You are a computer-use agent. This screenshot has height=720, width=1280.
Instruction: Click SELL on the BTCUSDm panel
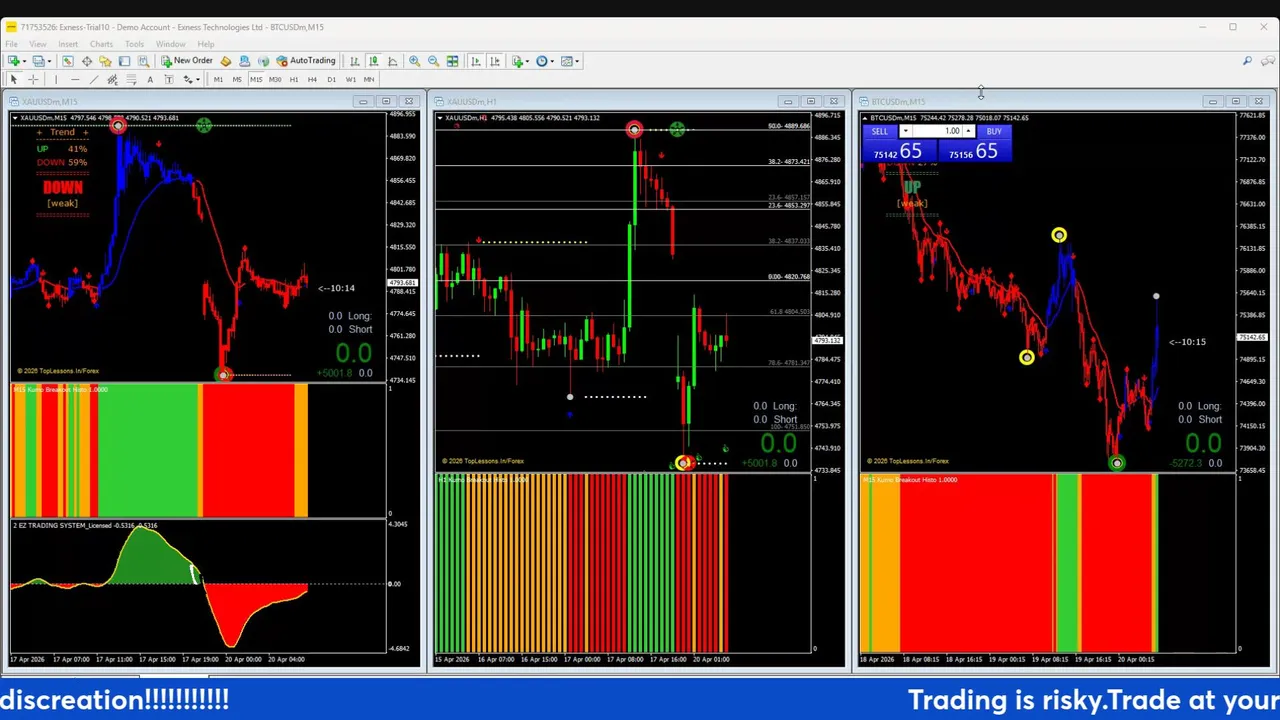(x=879, y=131)
